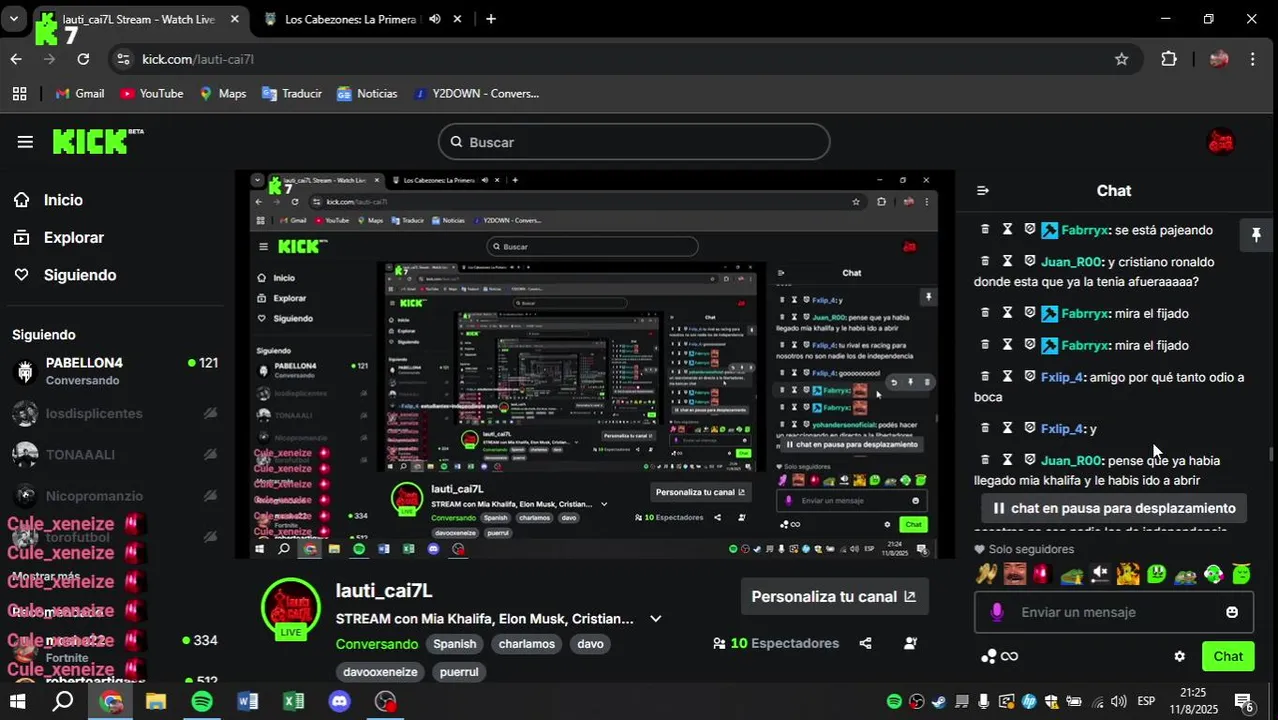Bookmark this page with star icon

click(x=1122, y=59)
